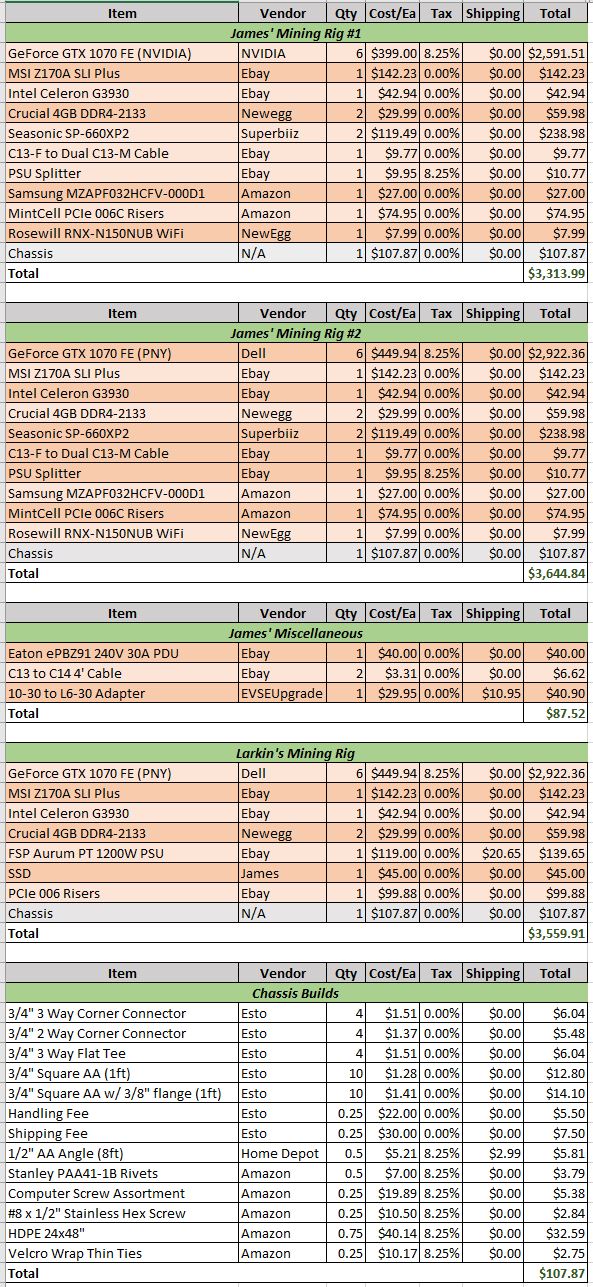This screenshot has height=1287, width=593.
Task: Select the Velcro Wrap Thin Ties cell
Action: (121, 1253)
